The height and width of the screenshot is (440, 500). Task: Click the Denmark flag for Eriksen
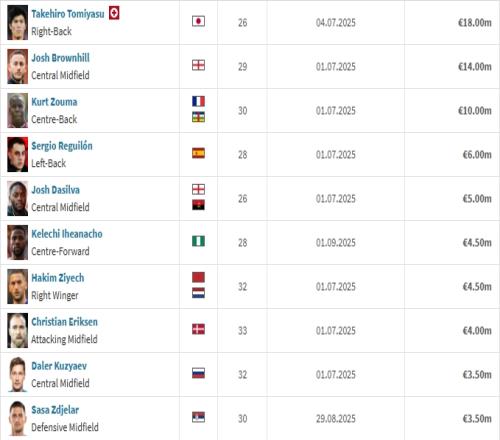(x=198, y=329)
